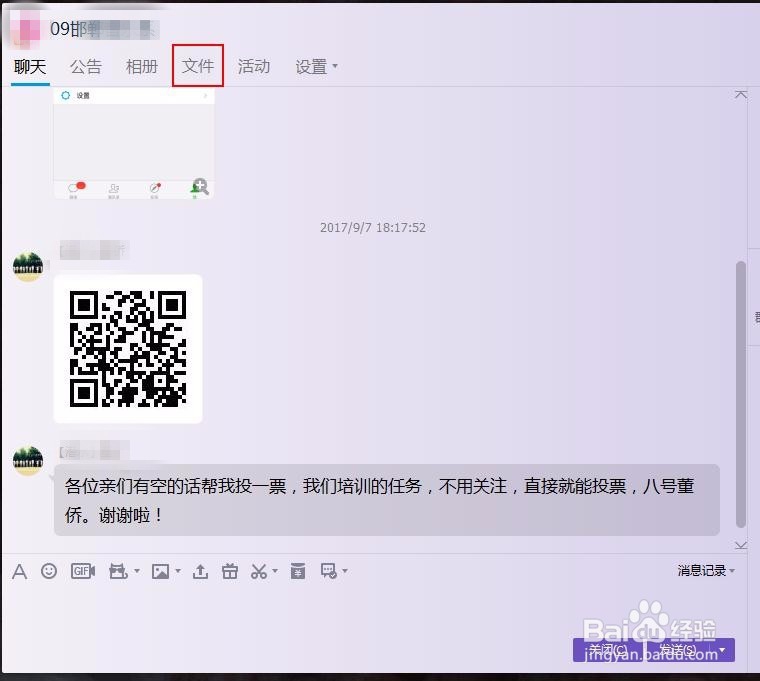760x681 pixels.
Task: Select the scissors screenshot tool
Action: [x=259, y=571]
